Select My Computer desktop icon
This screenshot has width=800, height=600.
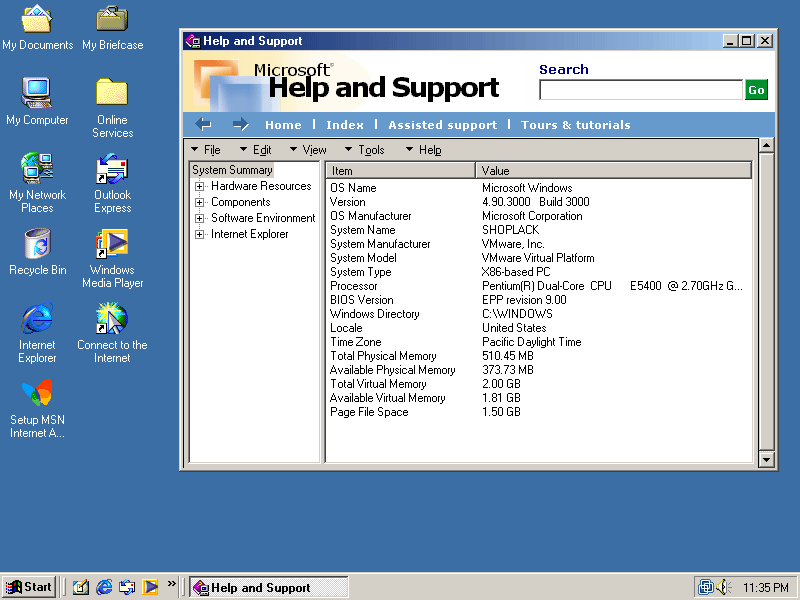[37, 101]
